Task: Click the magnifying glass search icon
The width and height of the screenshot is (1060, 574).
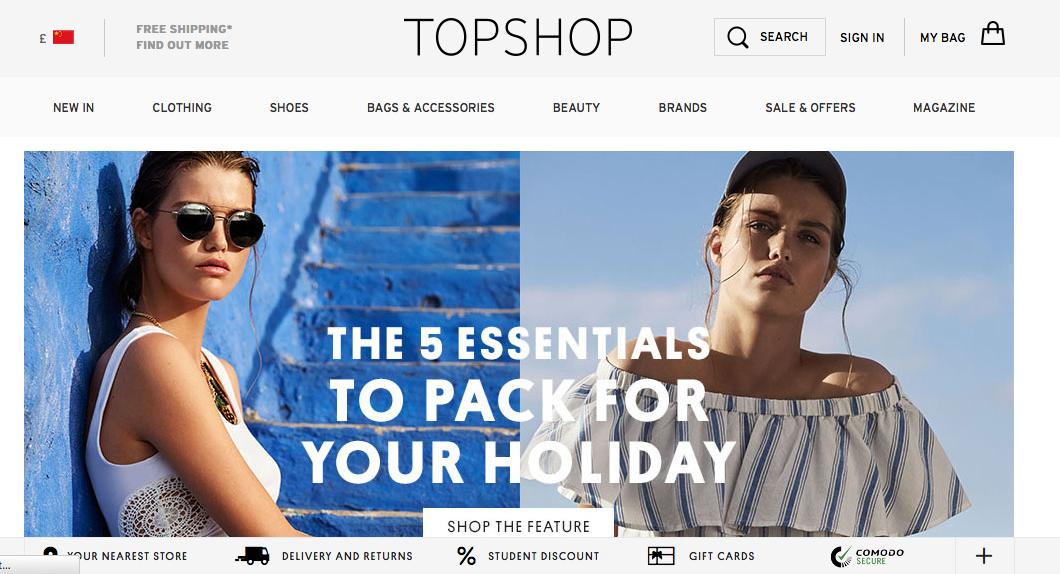Action: point(738,37)
